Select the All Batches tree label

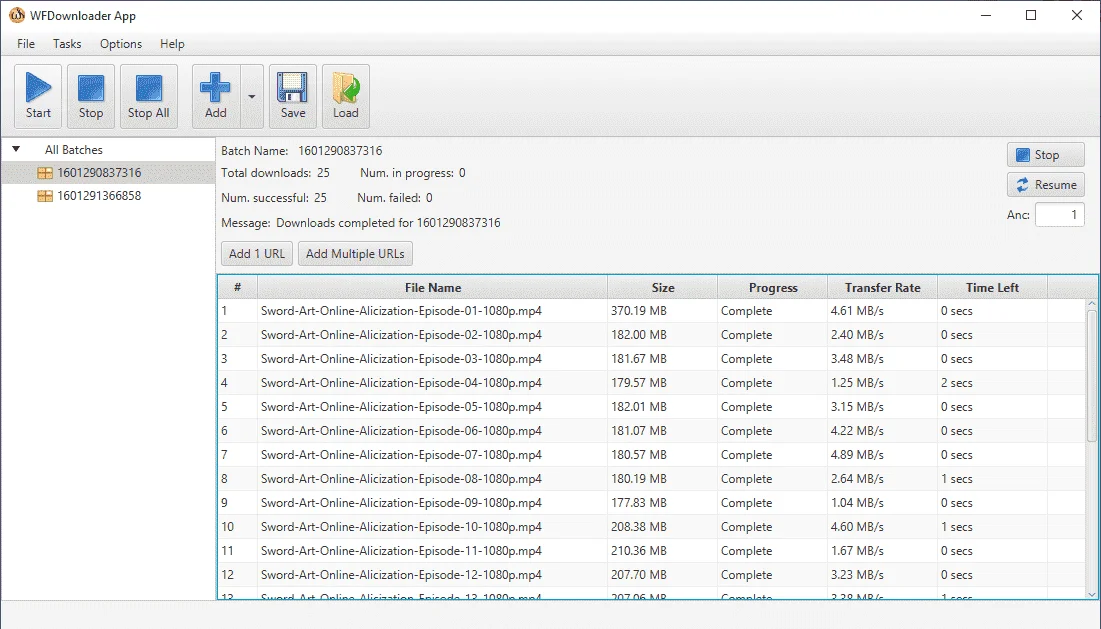(74, 150)
